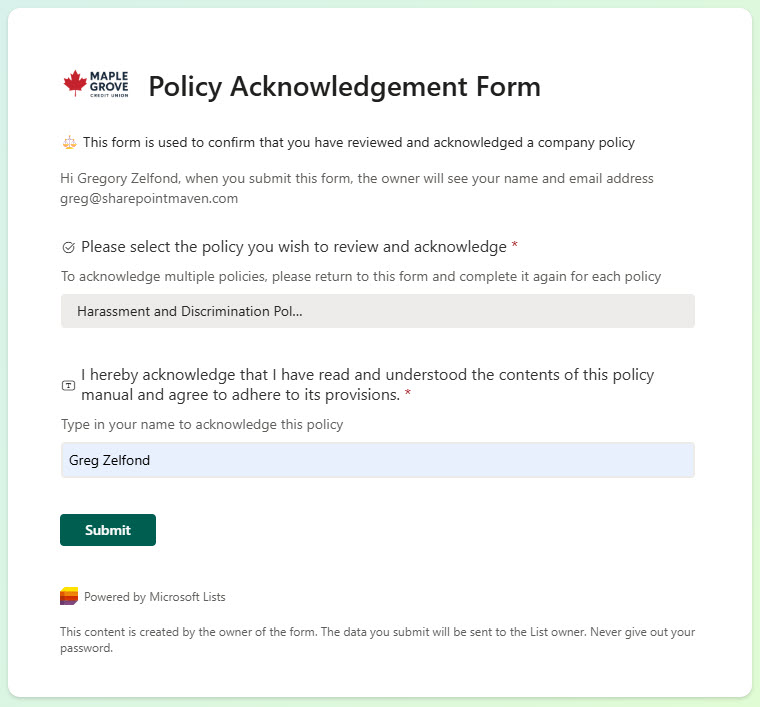760x707 pixels.
Task: Click the greg@sharepointmaven.com email address
Action: coord(149,198)
